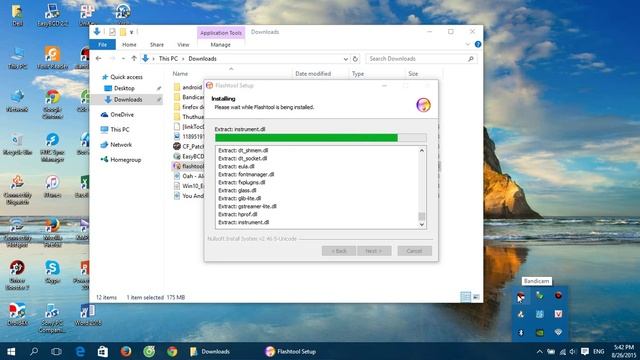Click the Bluetooth icon in the tray popup
This screenshot has width=640, height=360.
tap(521, 333)
